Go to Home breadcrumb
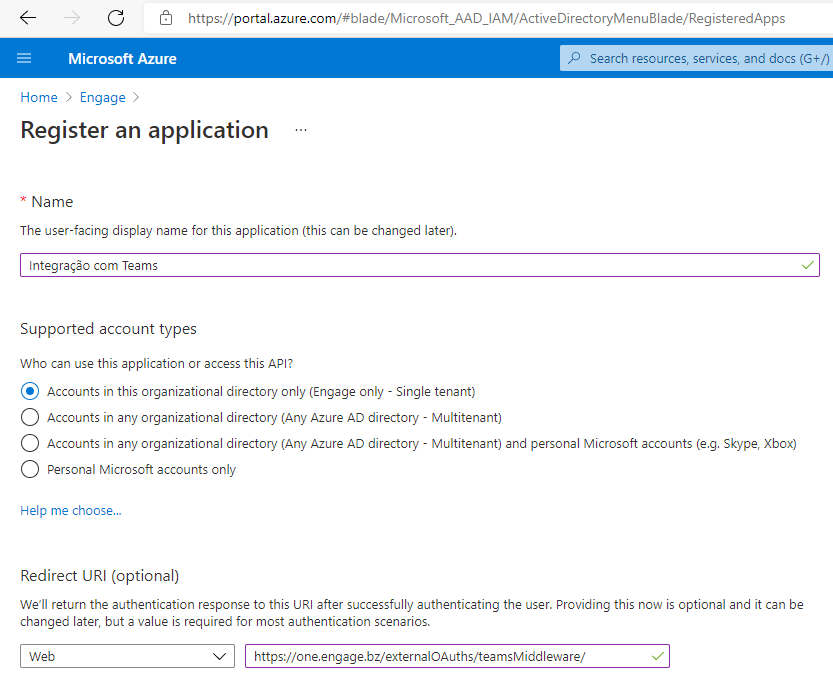 click(39, 97)
